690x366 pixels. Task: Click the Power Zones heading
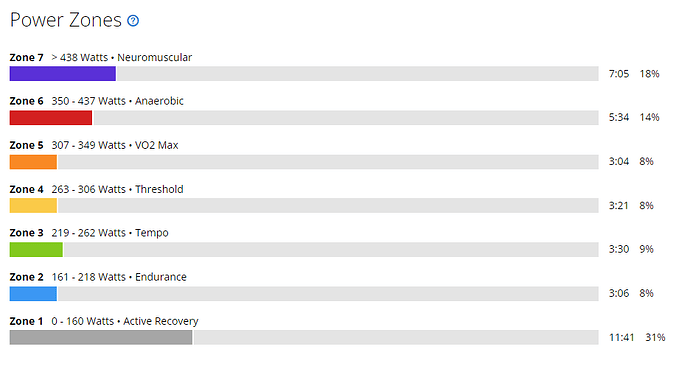click(x=66, y=20)
